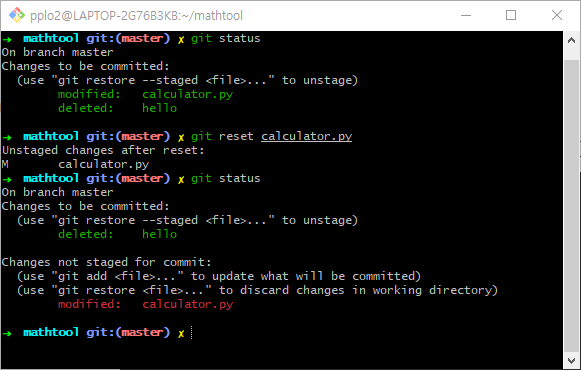Viewport: 581px width, 370px height.
Task: Click the 'git add <file>...' hint line
Action: 219,276
